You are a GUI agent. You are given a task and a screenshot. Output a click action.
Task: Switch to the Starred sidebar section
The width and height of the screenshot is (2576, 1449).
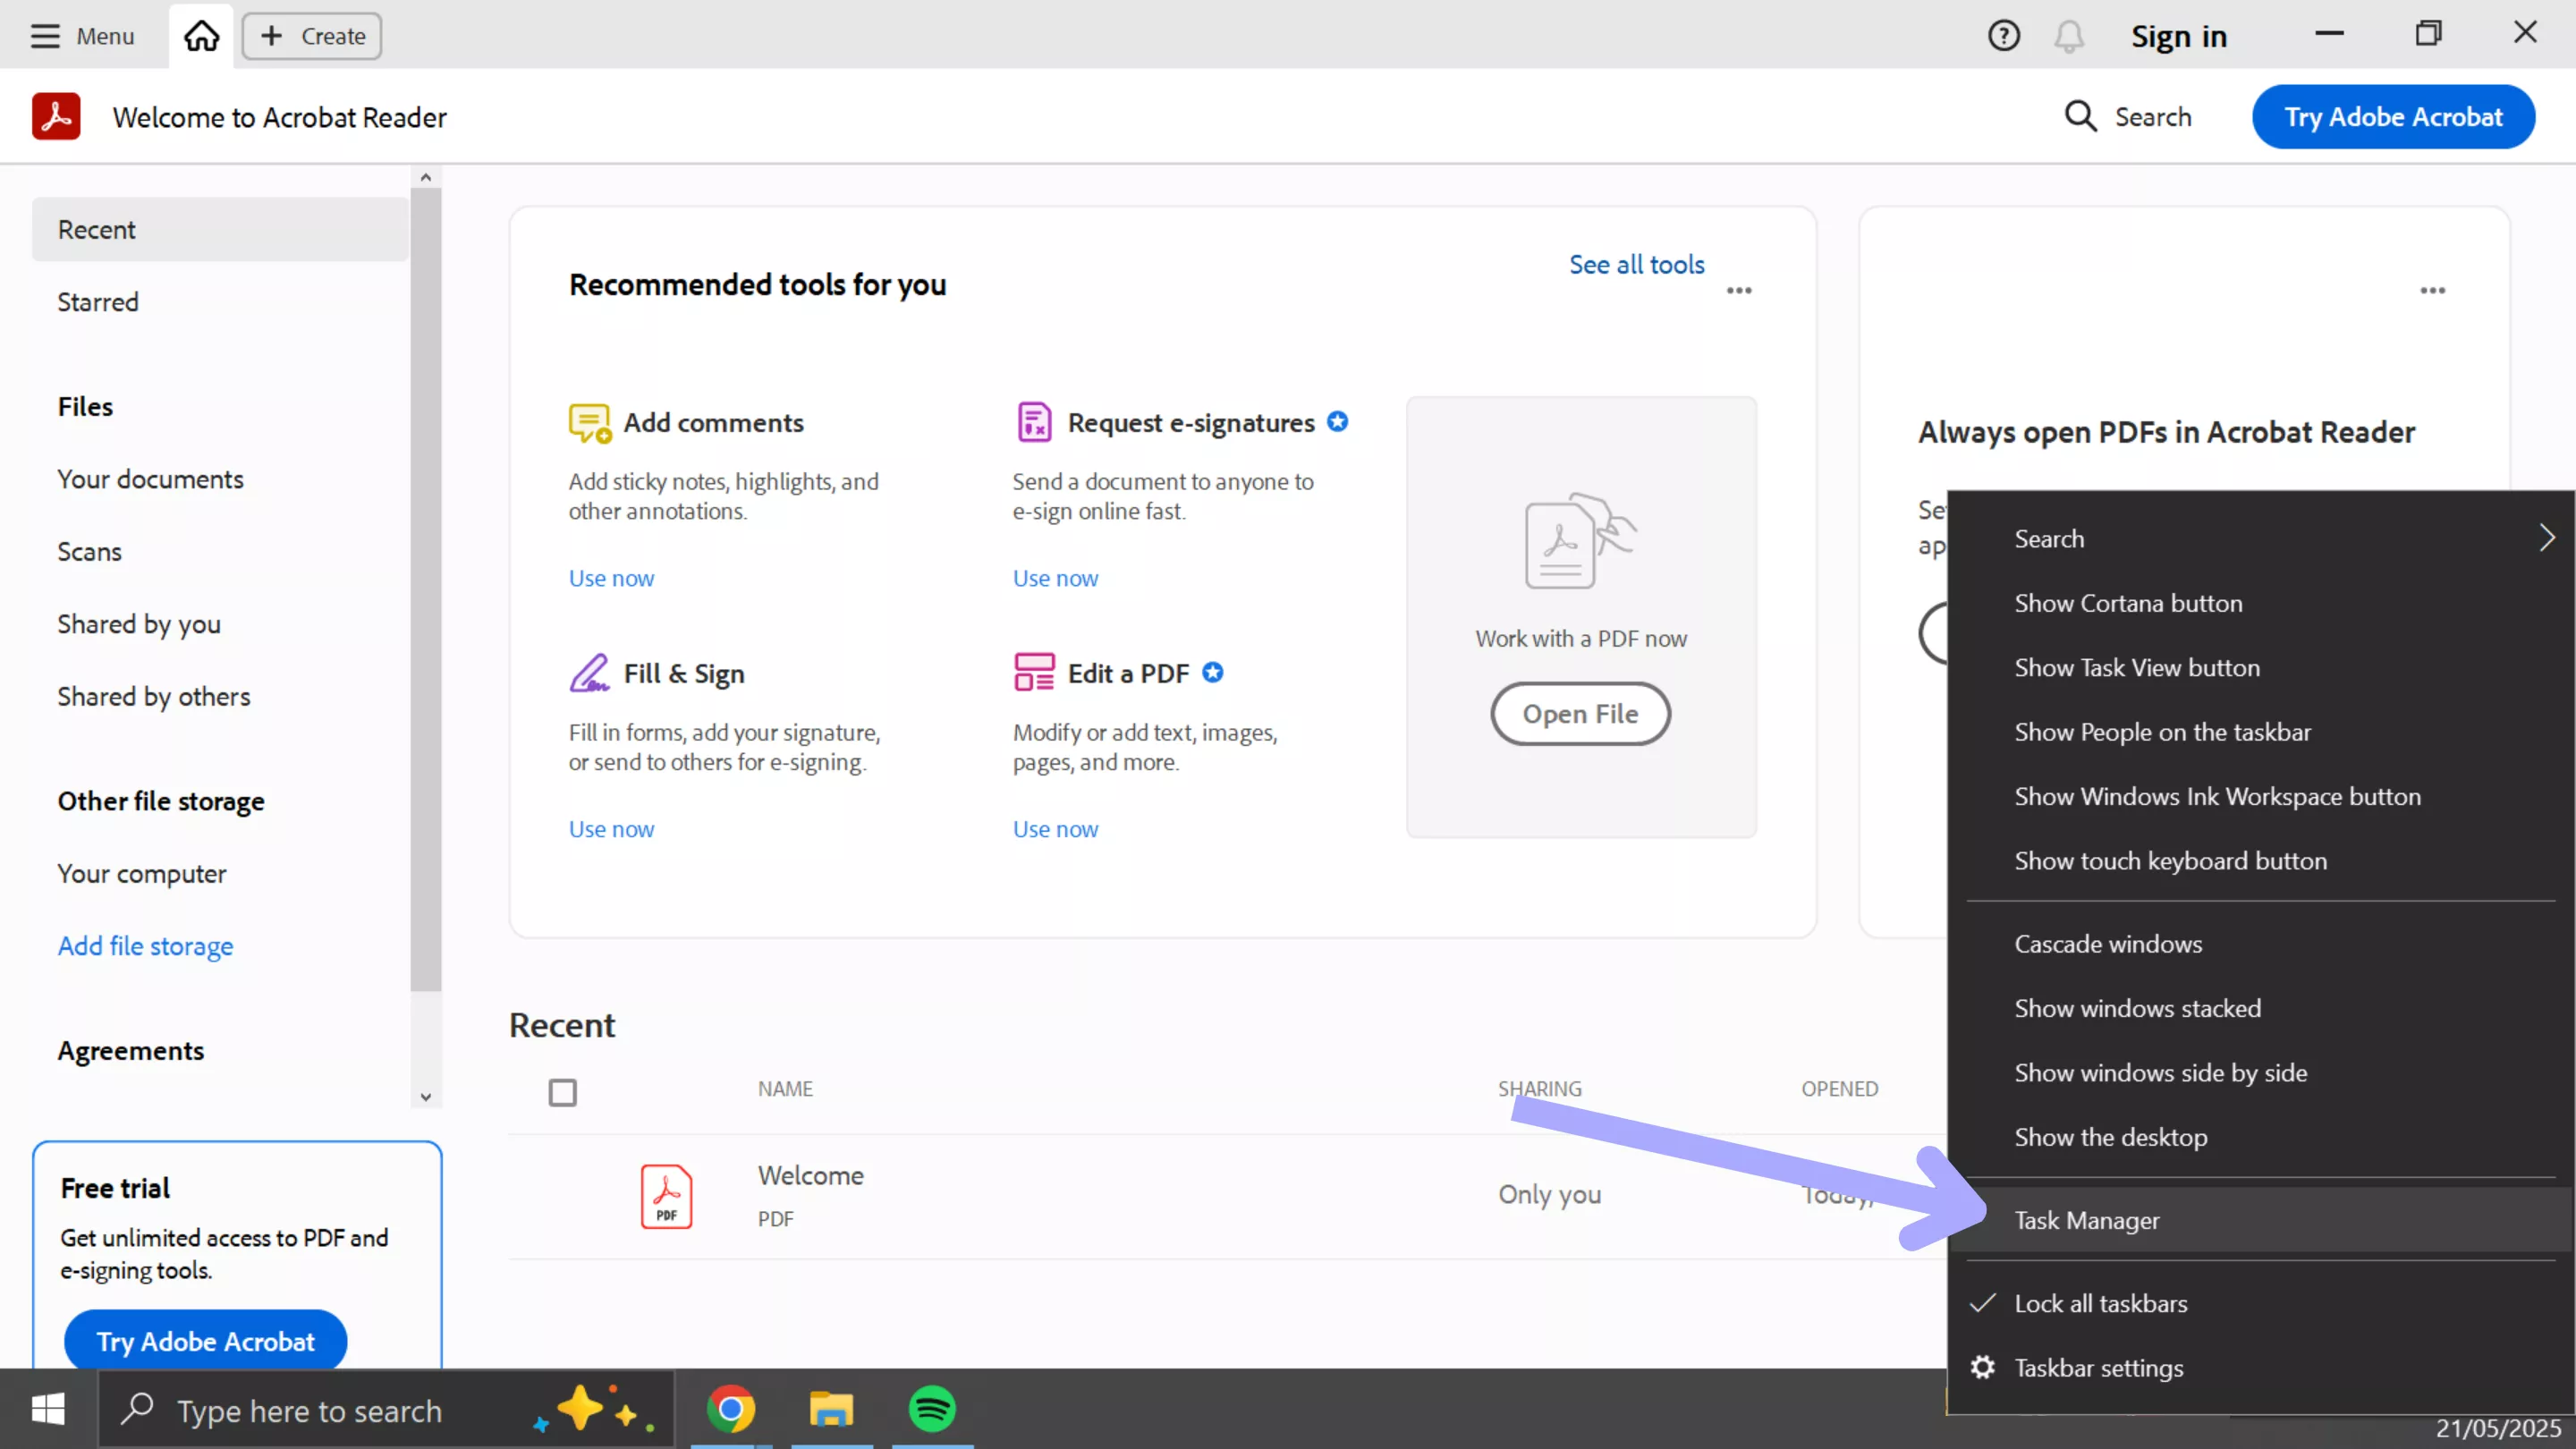click(x=97, y=301)
